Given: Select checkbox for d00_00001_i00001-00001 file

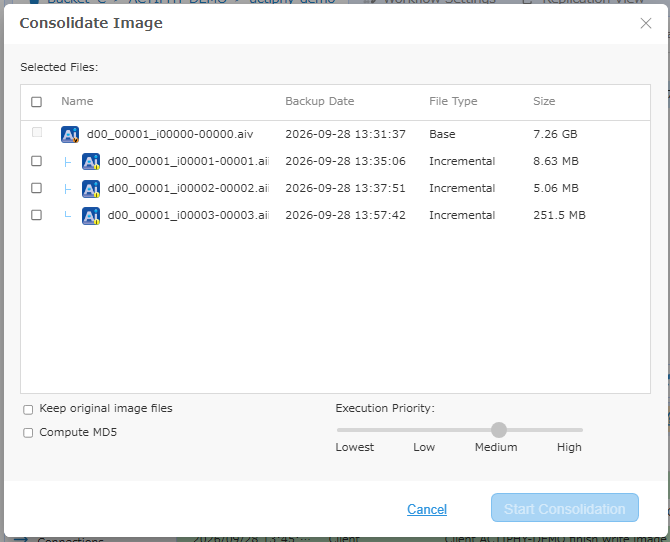Looking at the screenshot, I should [37, 161].
